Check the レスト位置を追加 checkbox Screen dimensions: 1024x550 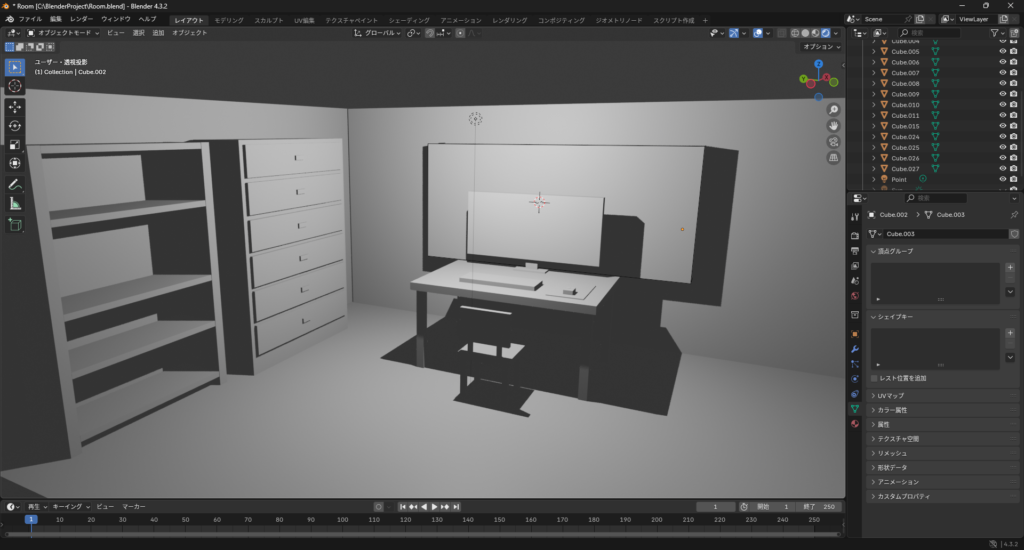[875, 379]
